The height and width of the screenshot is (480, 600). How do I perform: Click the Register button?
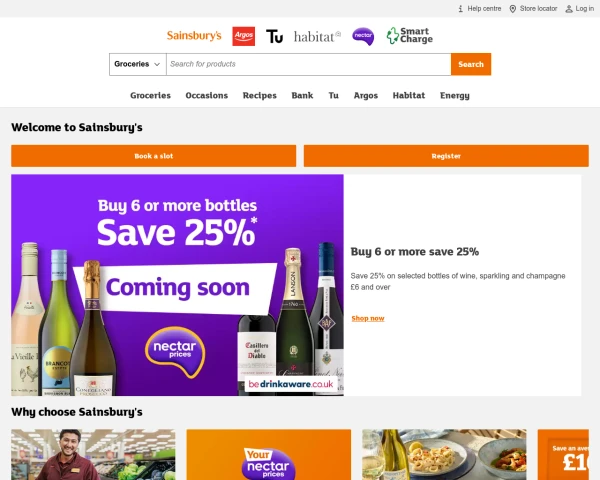click(446, 156)
